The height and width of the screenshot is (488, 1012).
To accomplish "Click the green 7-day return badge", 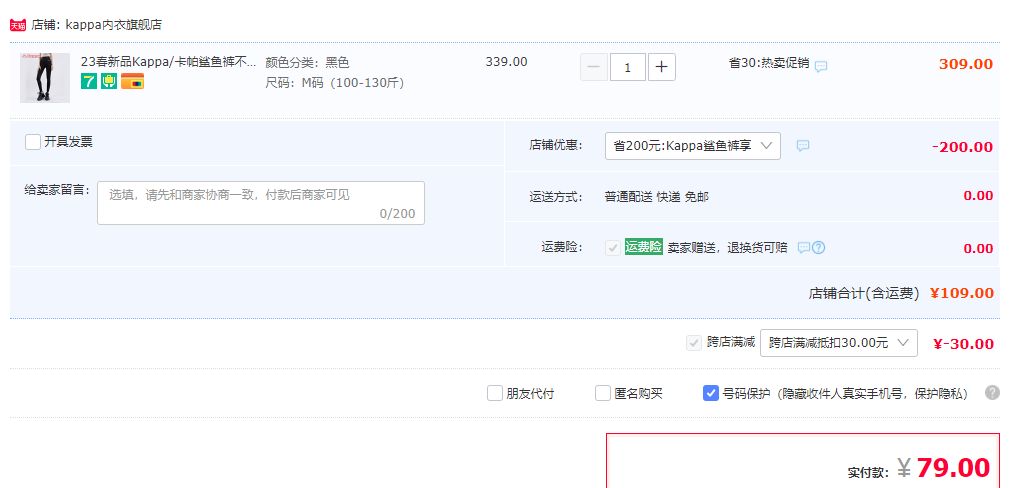I will point(88,81).
